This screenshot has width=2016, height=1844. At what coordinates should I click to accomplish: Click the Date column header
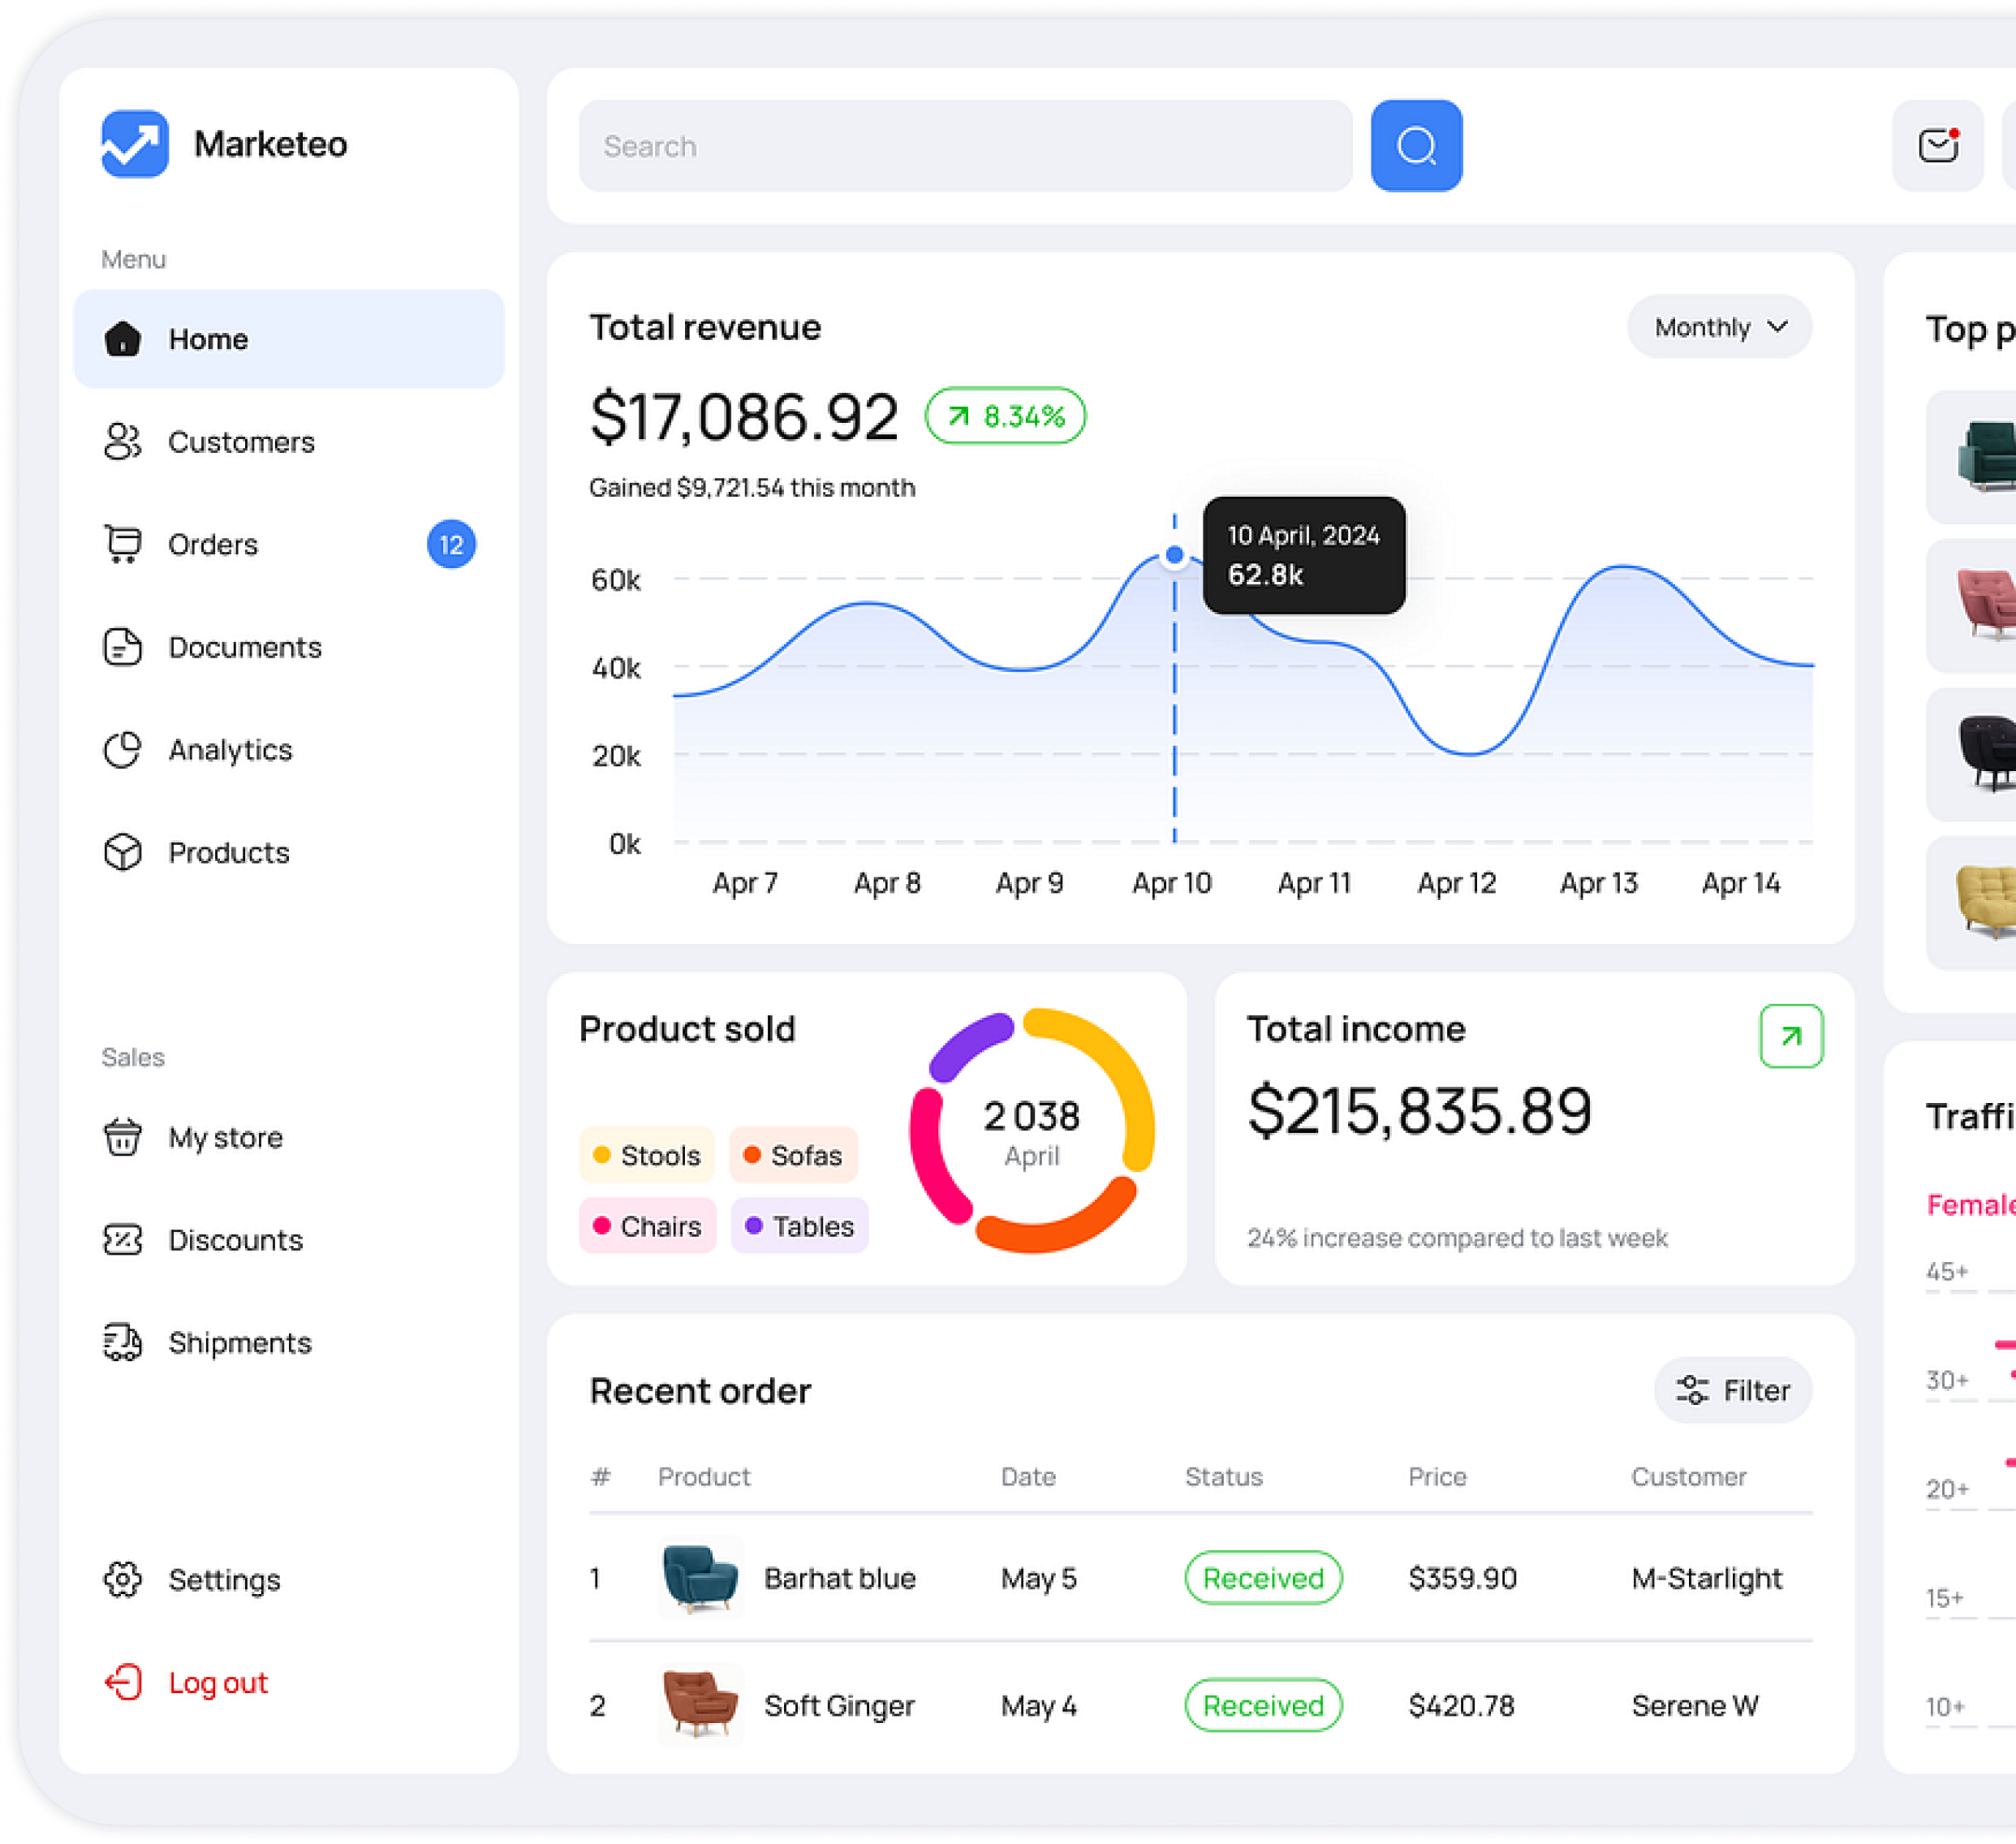(1028, 1476)
